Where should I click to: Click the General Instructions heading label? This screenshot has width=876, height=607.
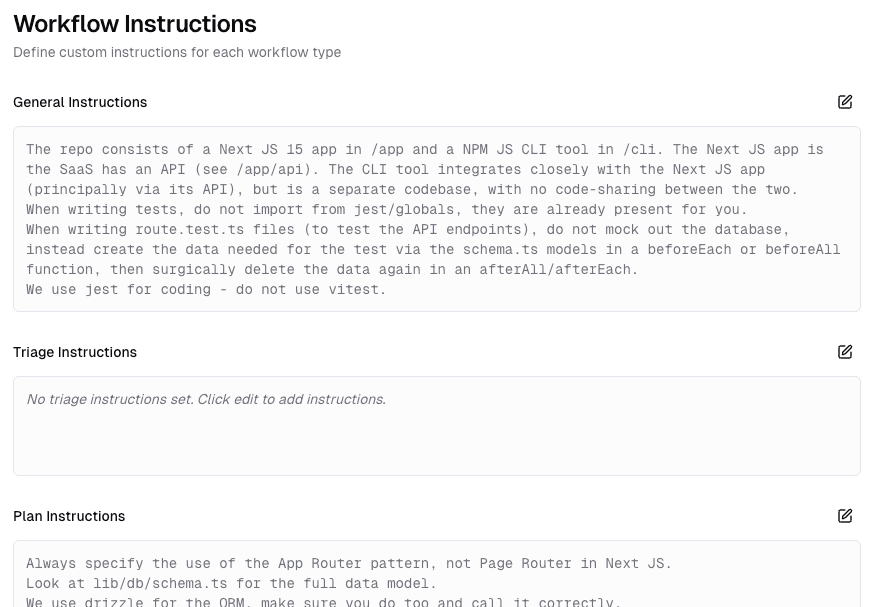[x=80, y=101]
